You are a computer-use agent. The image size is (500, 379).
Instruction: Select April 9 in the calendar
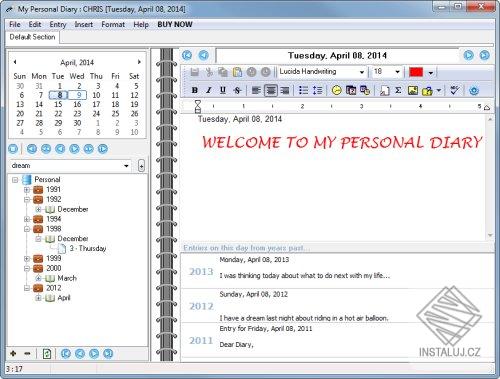pos(78,95)
